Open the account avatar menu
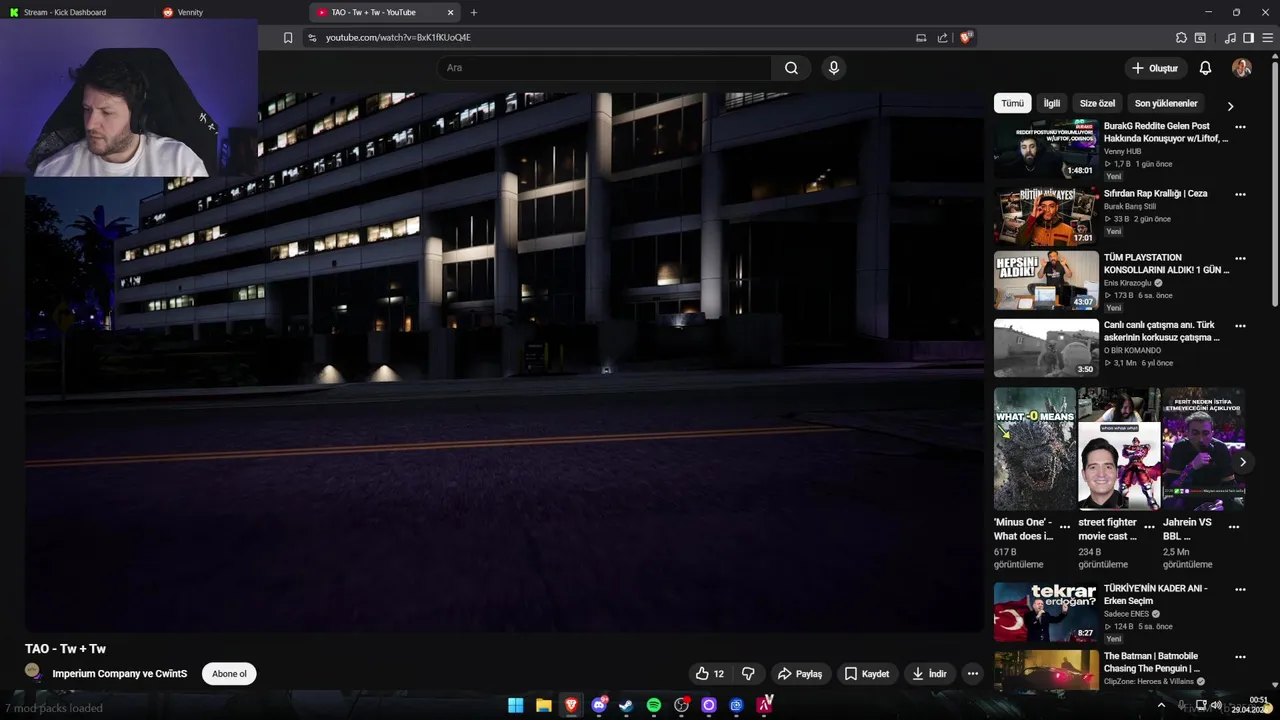 click(1241, 68)
